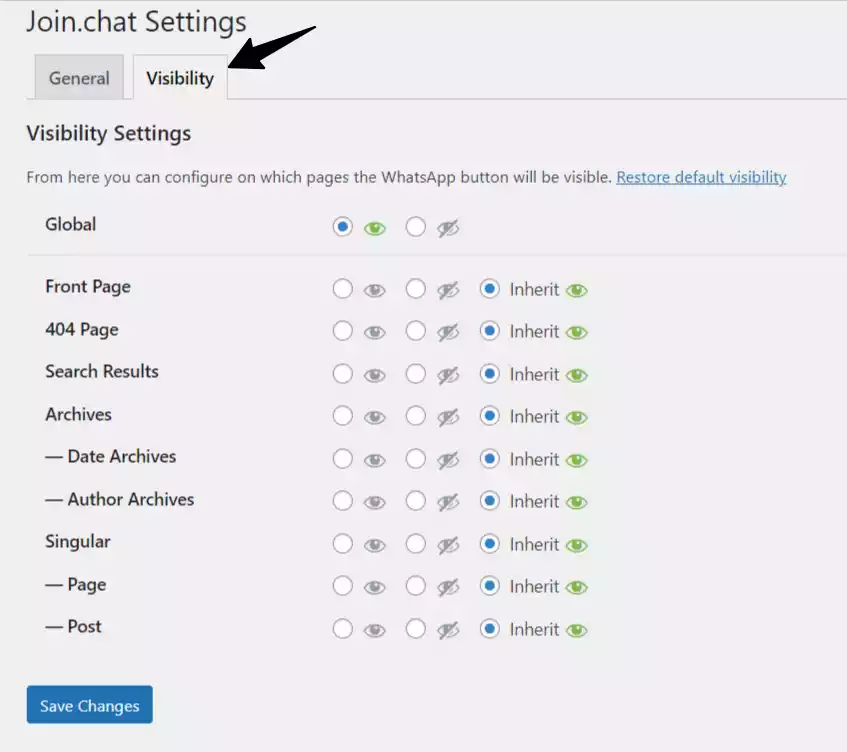Screen dimensions: 847x752
Task: Set Singular to visible radio
Action: (342, 543)
